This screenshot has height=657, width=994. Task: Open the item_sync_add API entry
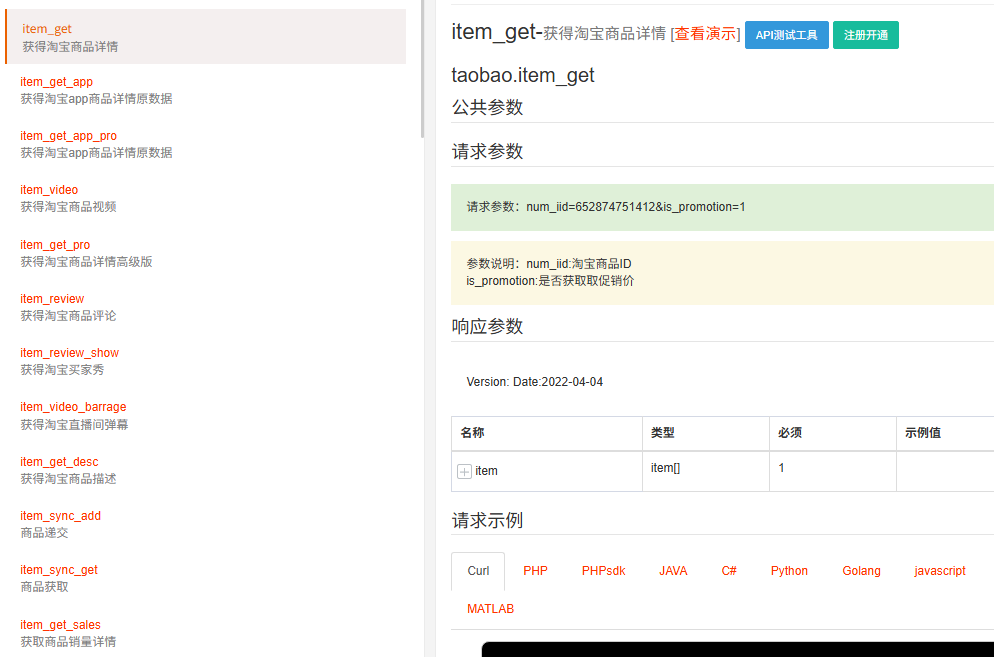[60, 516]
